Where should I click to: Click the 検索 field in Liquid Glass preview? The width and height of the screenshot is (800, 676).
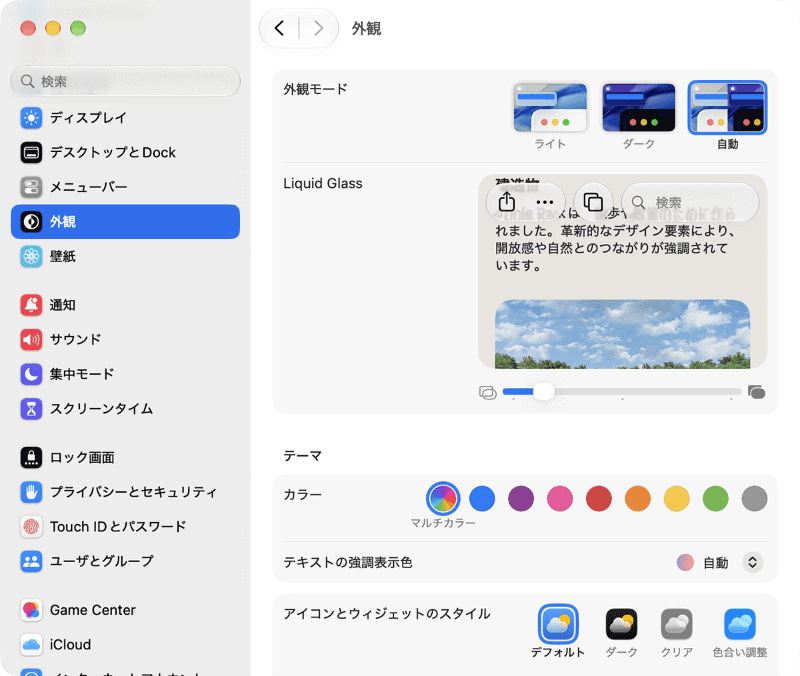[x=690, y=203]
